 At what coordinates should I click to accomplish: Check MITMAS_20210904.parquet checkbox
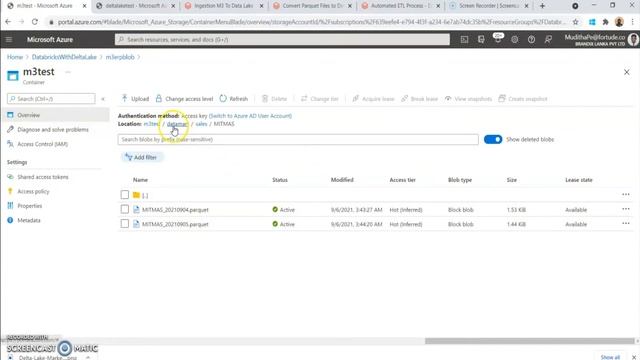pyautogui.click(x=124, y=209)
